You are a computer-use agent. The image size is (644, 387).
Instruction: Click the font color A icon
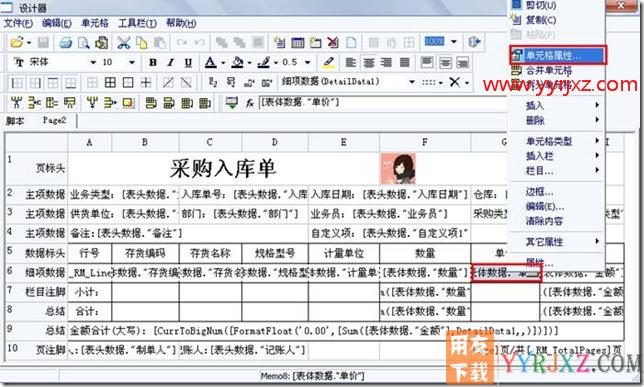tap(210, 62)
